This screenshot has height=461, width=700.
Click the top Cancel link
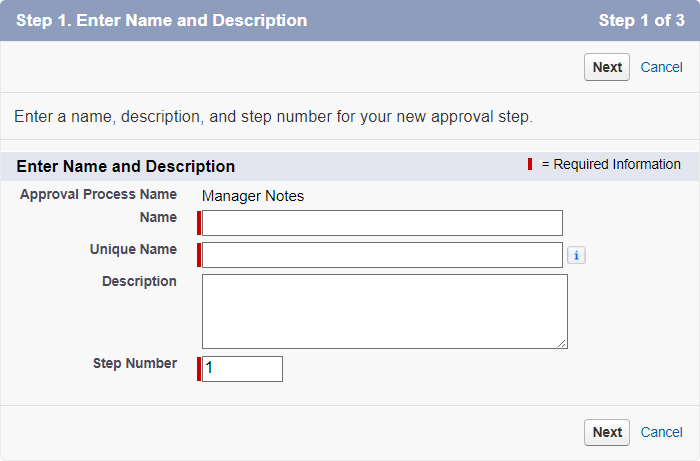pyautogui.click(x=661, y=67)
